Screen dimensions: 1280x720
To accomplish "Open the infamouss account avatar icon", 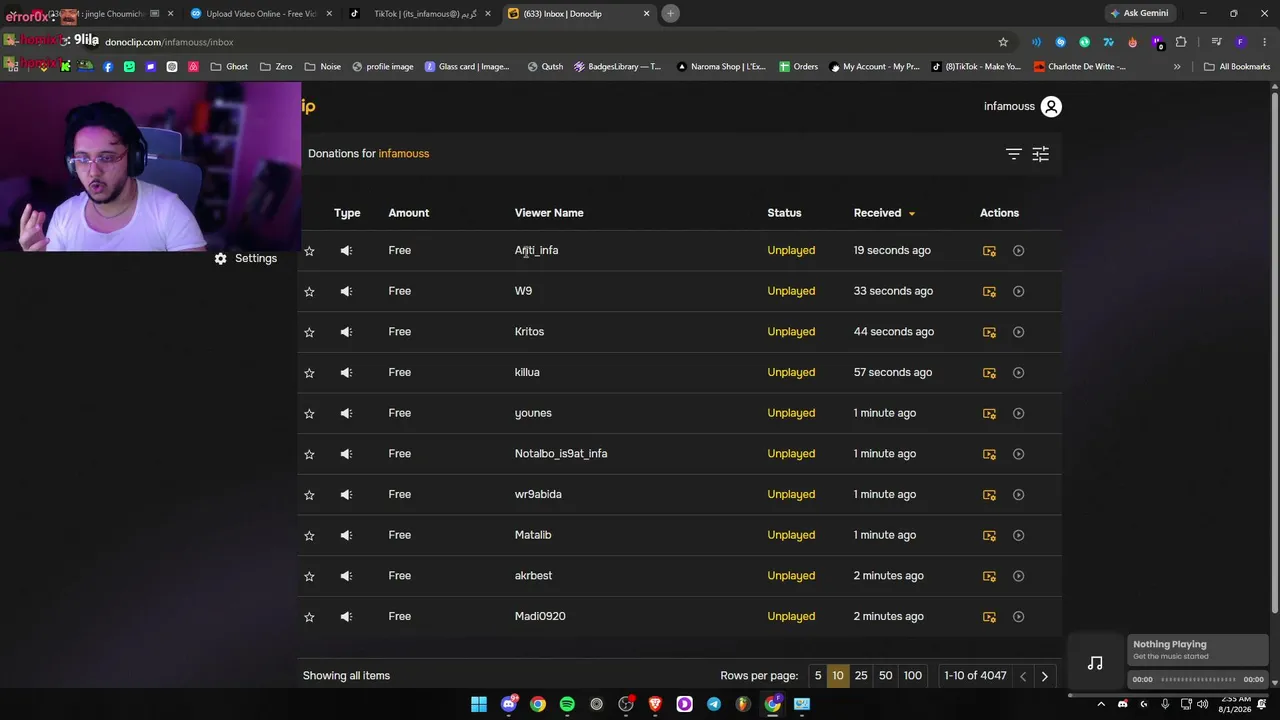I will click(1051, 107).
